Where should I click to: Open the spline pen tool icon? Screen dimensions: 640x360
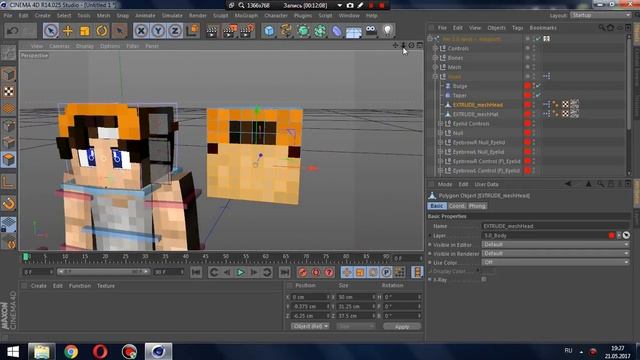(286, 31)
